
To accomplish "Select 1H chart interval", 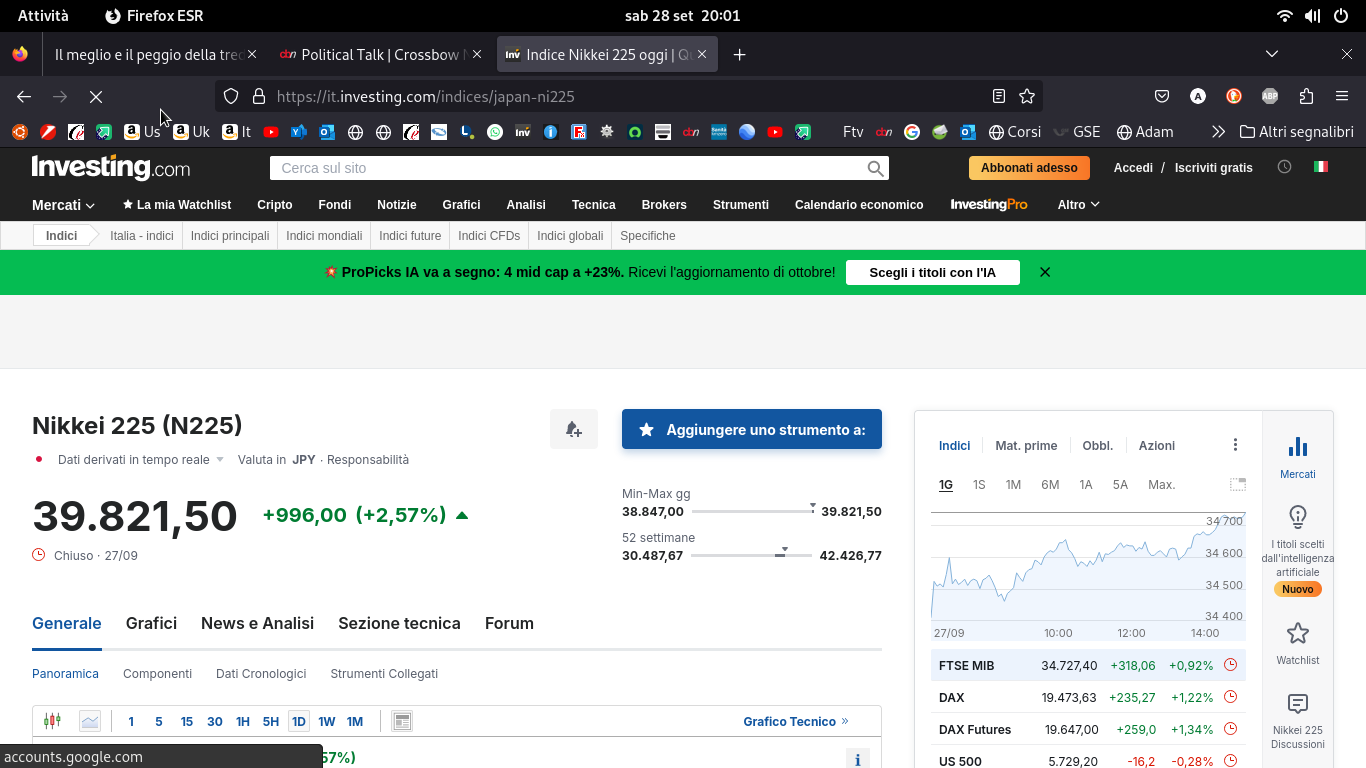I will 243,721.
